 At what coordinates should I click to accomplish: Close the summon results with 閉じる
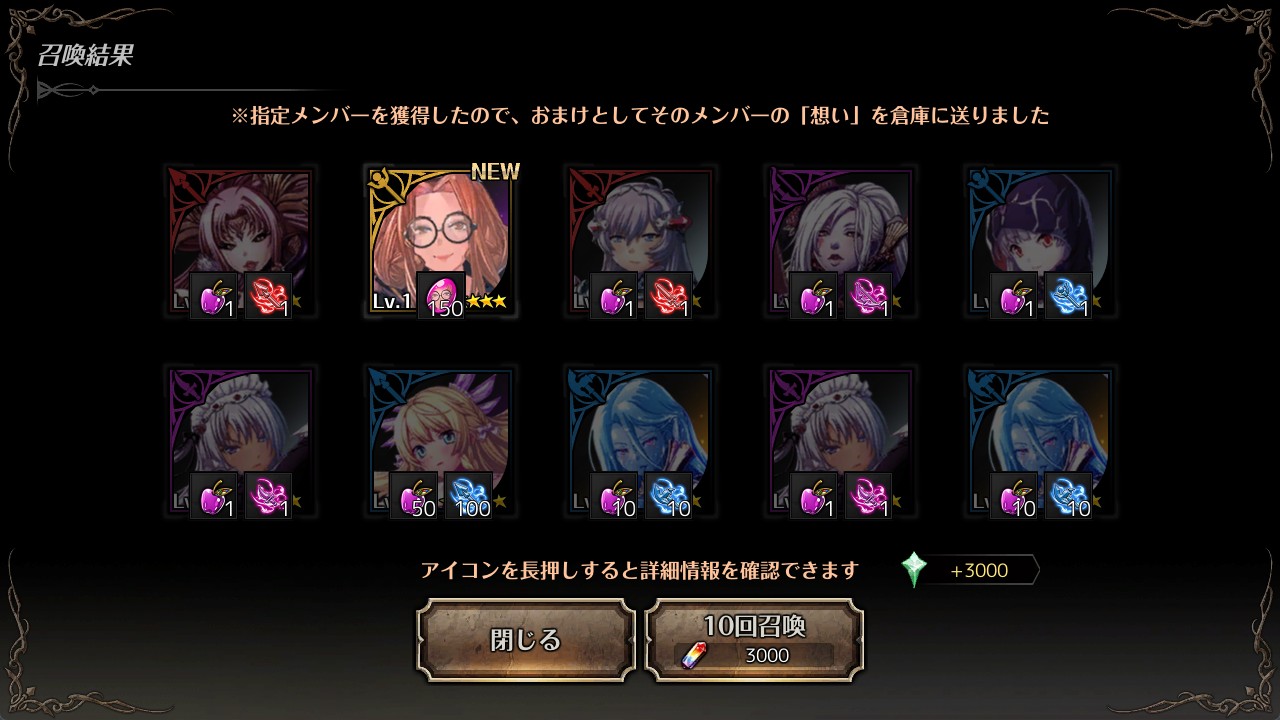526,640
